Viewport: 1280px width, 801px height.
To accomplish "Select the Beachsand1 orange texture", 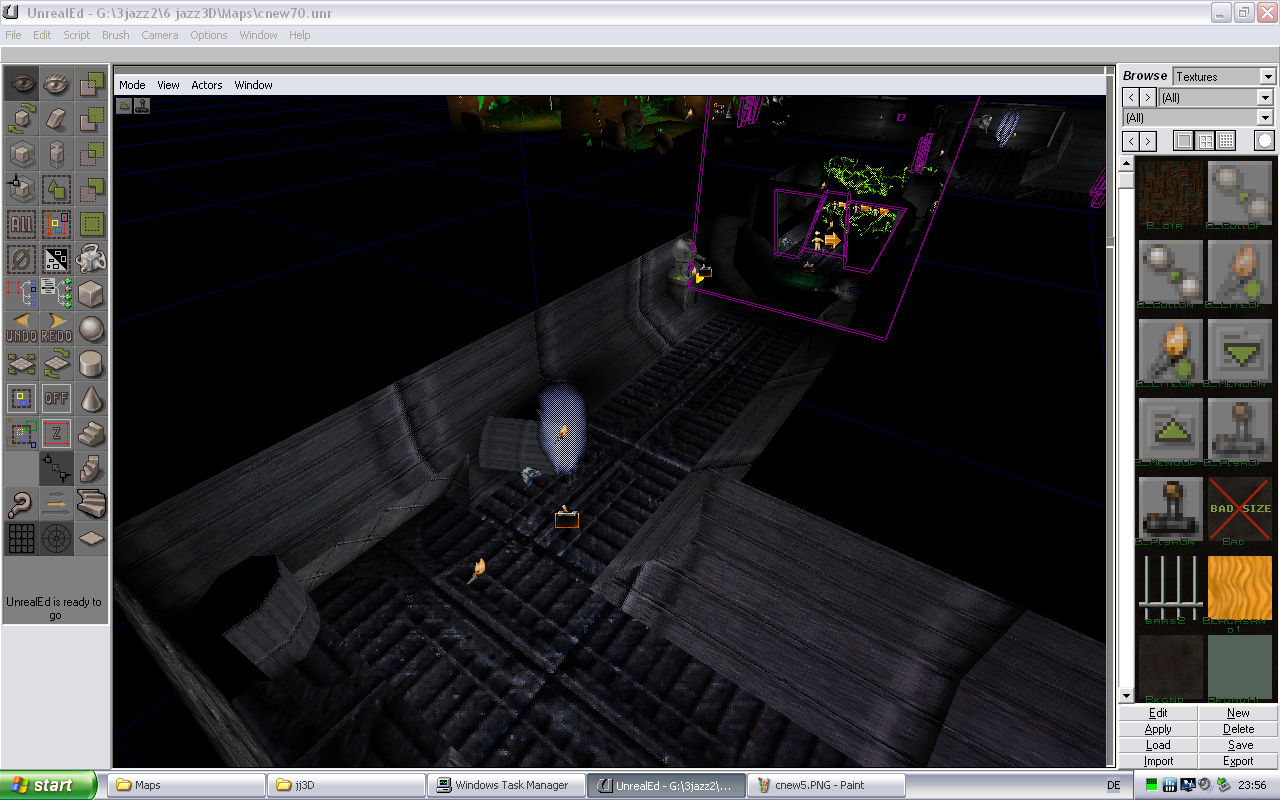I will 1239,588.
